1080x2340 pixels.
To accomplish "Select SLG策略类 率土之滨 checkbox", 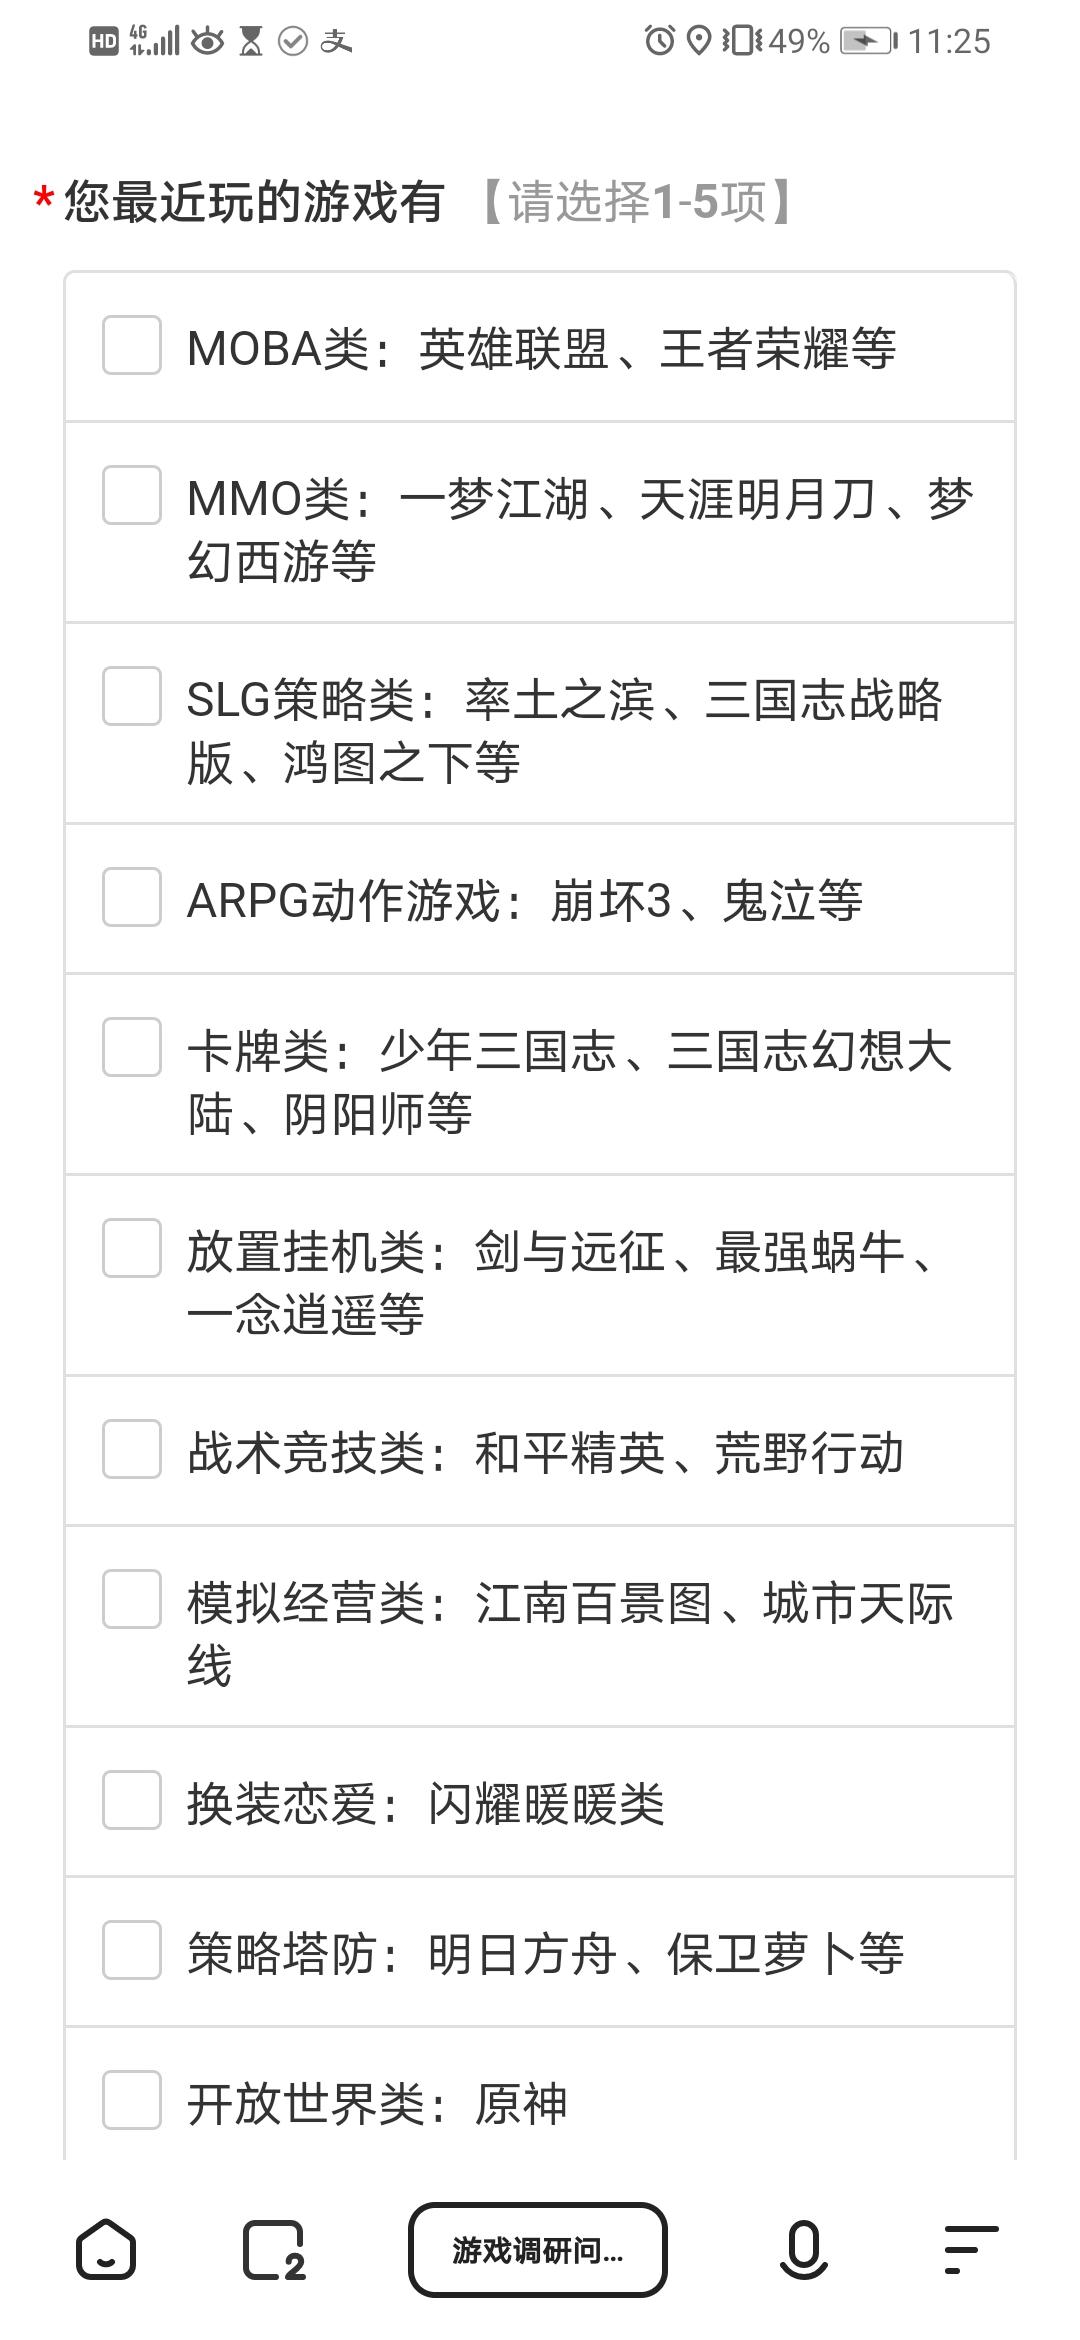I will (x=132, y=696).
